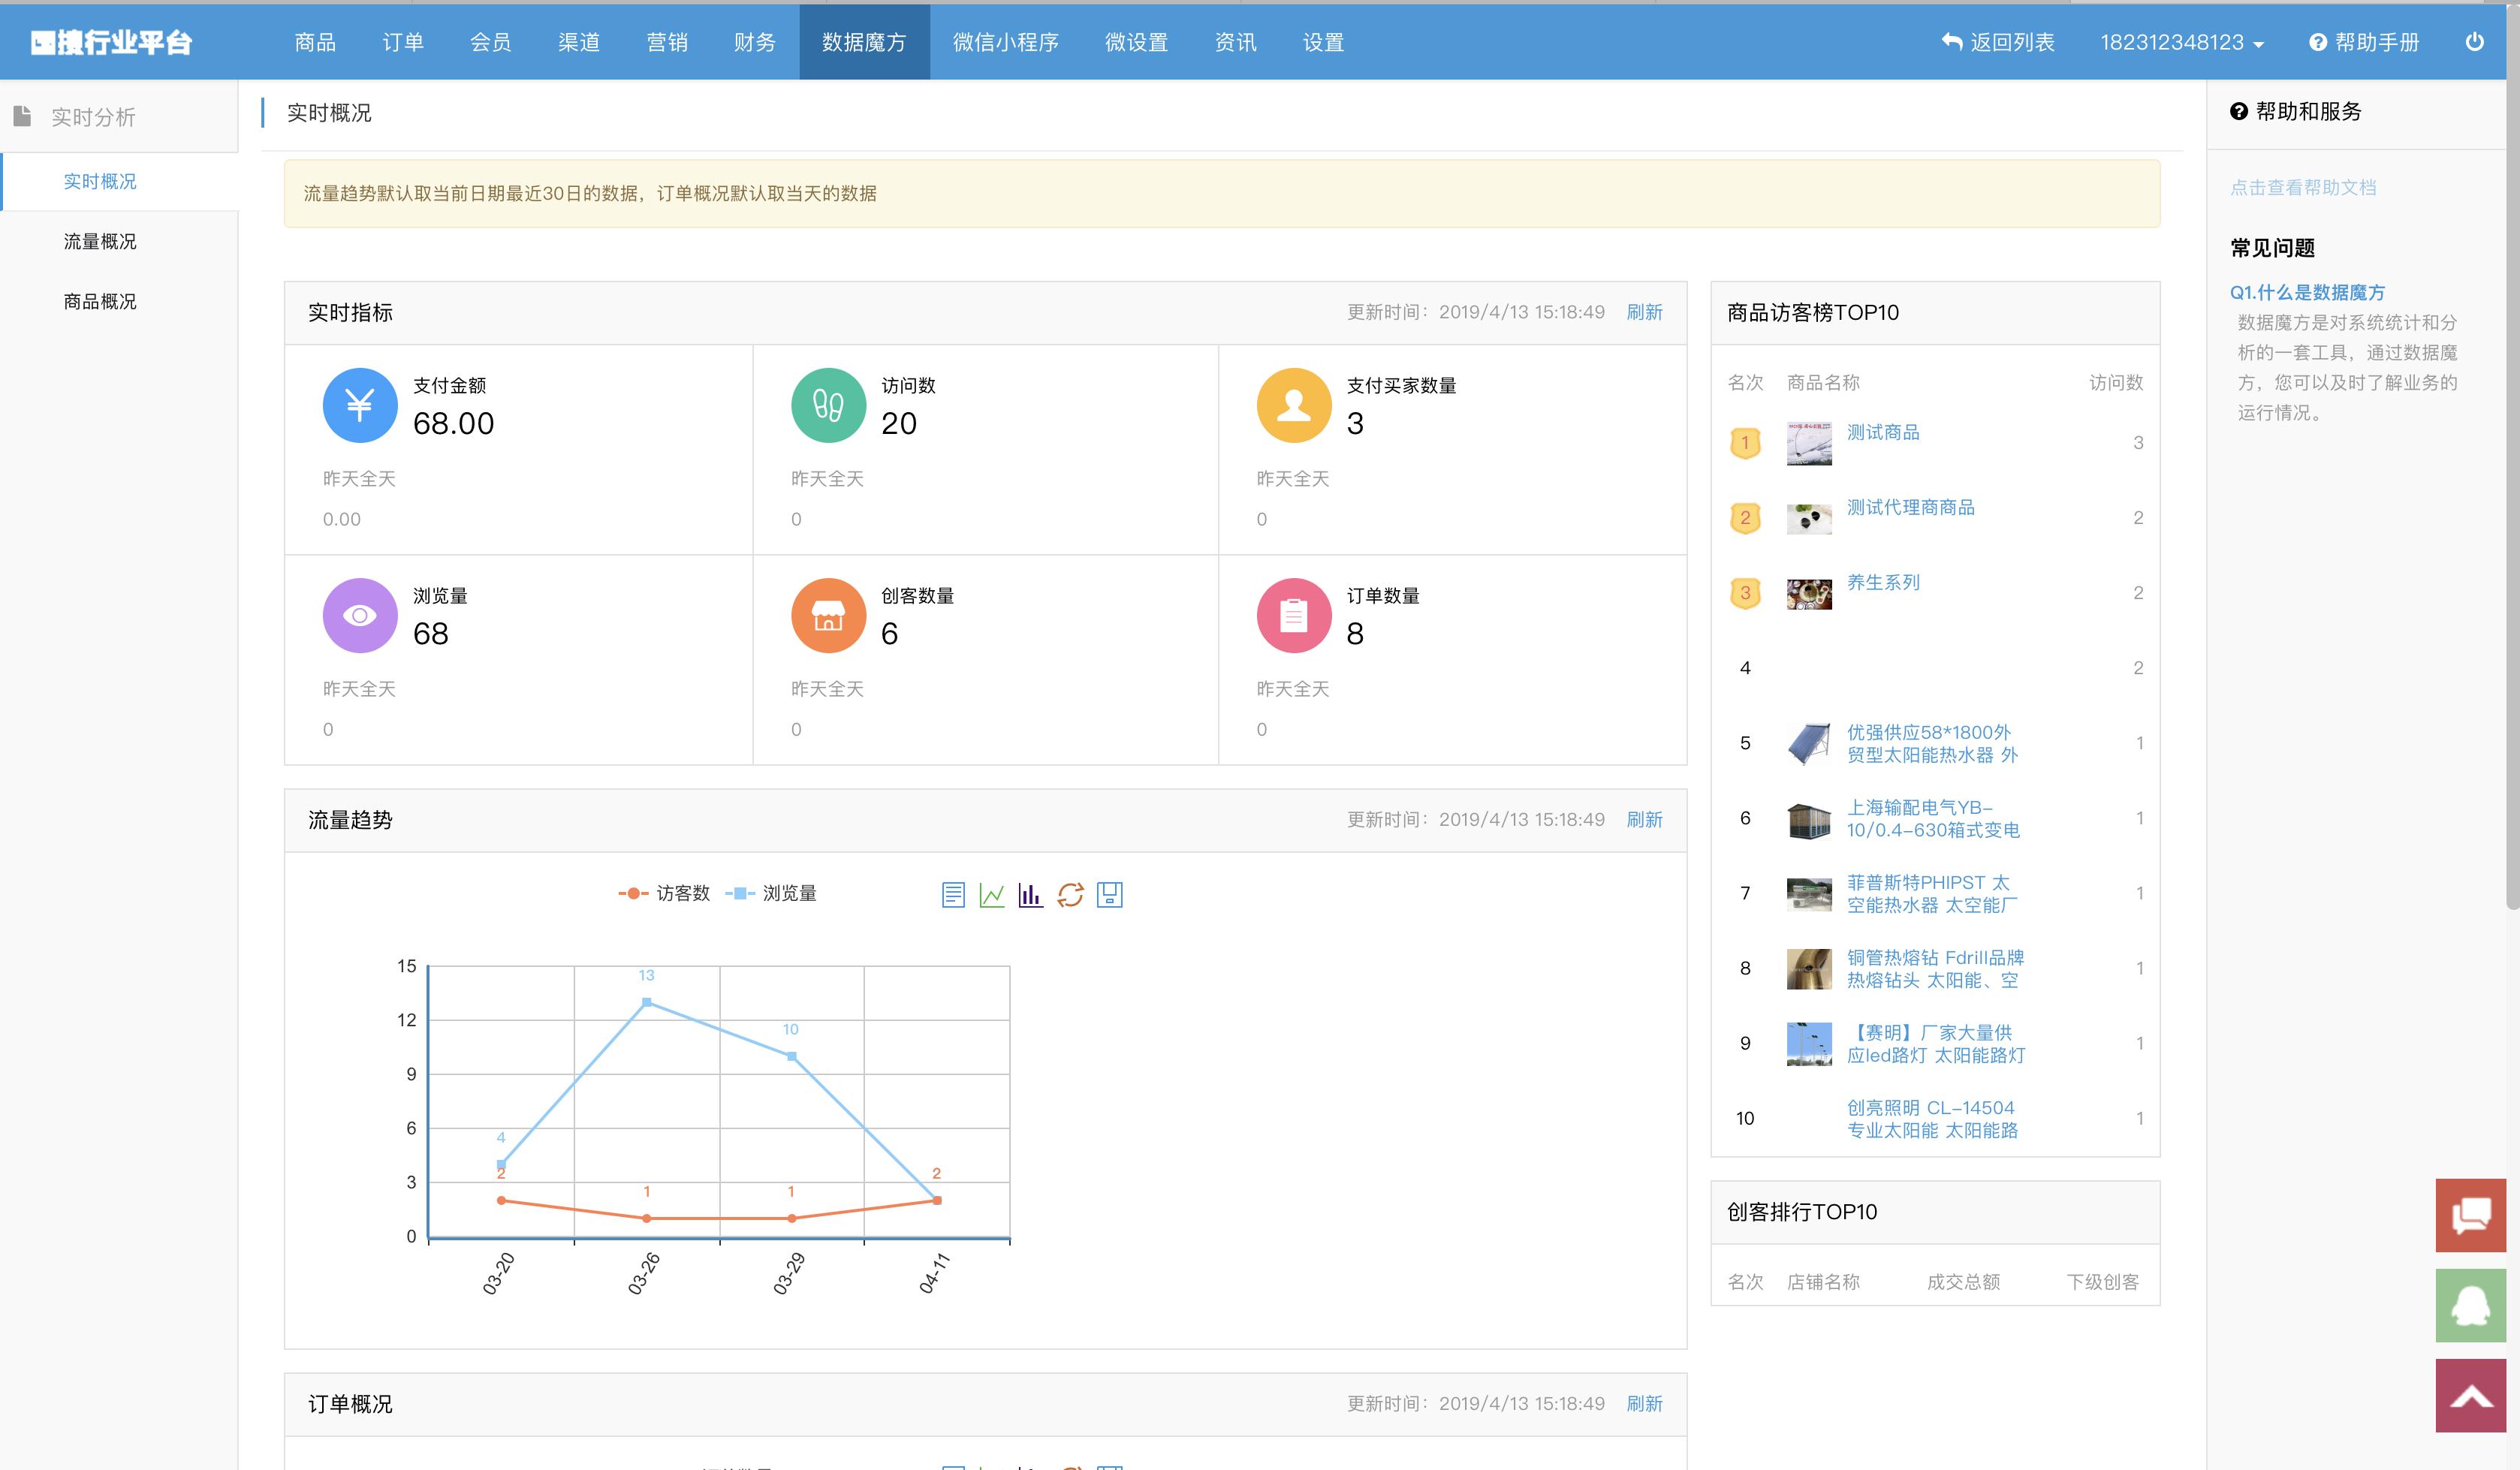This screenshot has width=2520, height=1470.
Task: Select 实时概况 in sidebar
Action: tap(119, 181)
